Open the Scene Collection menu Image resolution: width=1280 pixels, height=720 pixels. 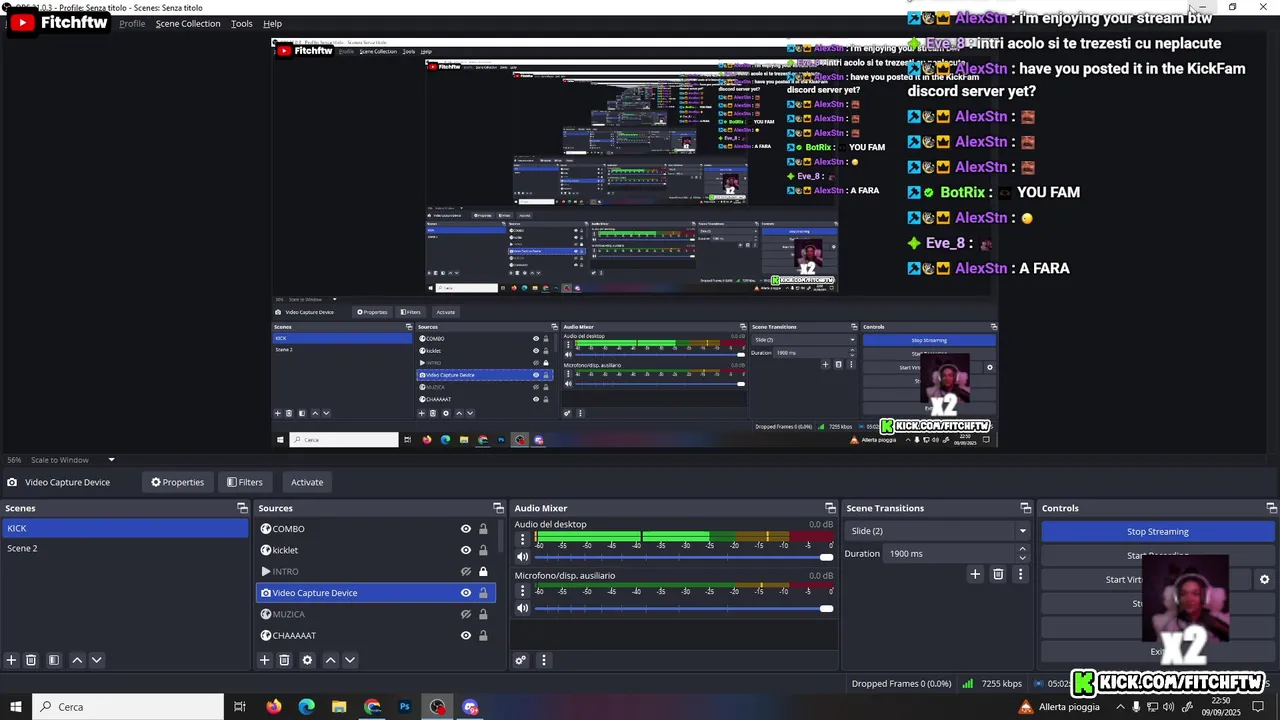(x=188, y=23)
